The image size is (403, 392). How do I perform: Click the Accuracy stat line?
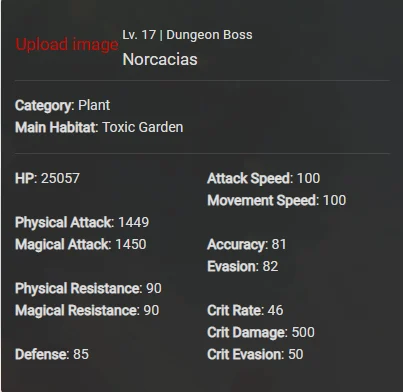point(247,244)
